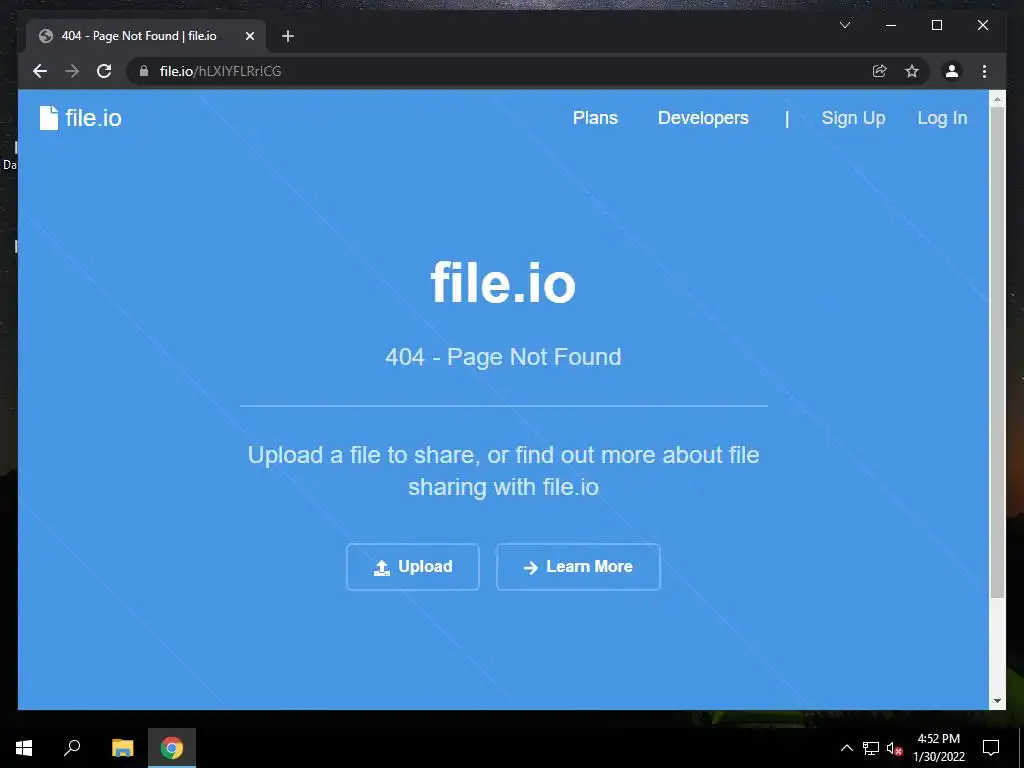Click the Chrome taskbar icon
The image size is (1024, 768).
coord(172,748)
